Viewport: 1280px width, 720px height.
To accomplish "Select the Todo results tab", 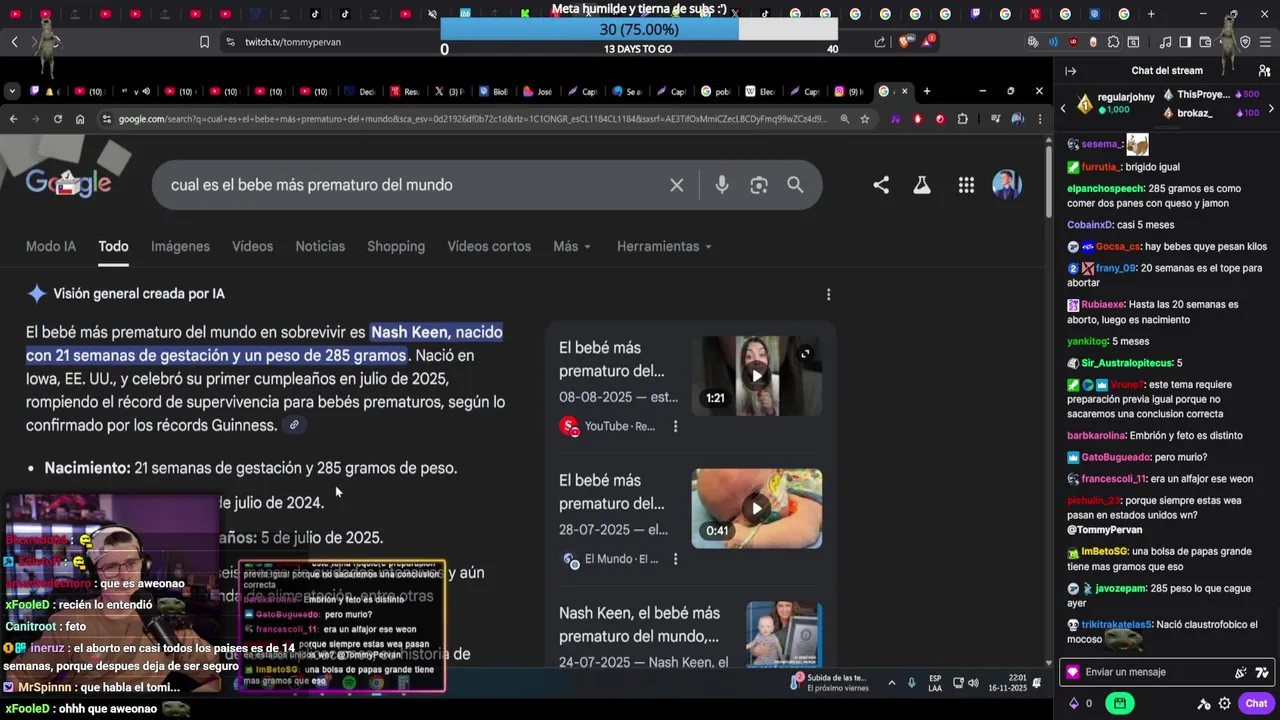I will 113,246.
